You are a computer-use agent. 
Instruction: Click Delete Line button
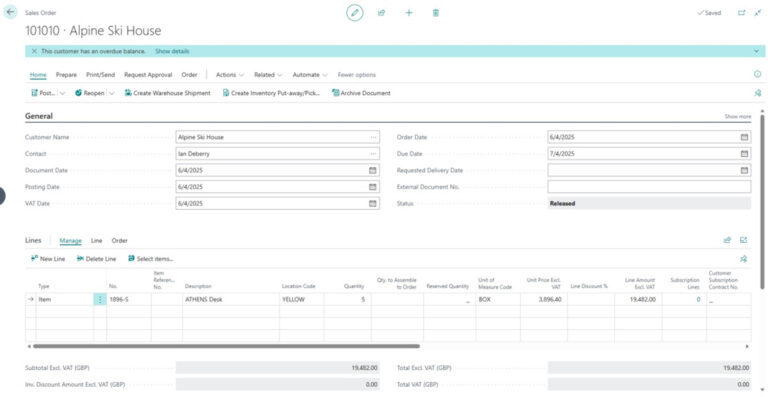click(96, 259)
